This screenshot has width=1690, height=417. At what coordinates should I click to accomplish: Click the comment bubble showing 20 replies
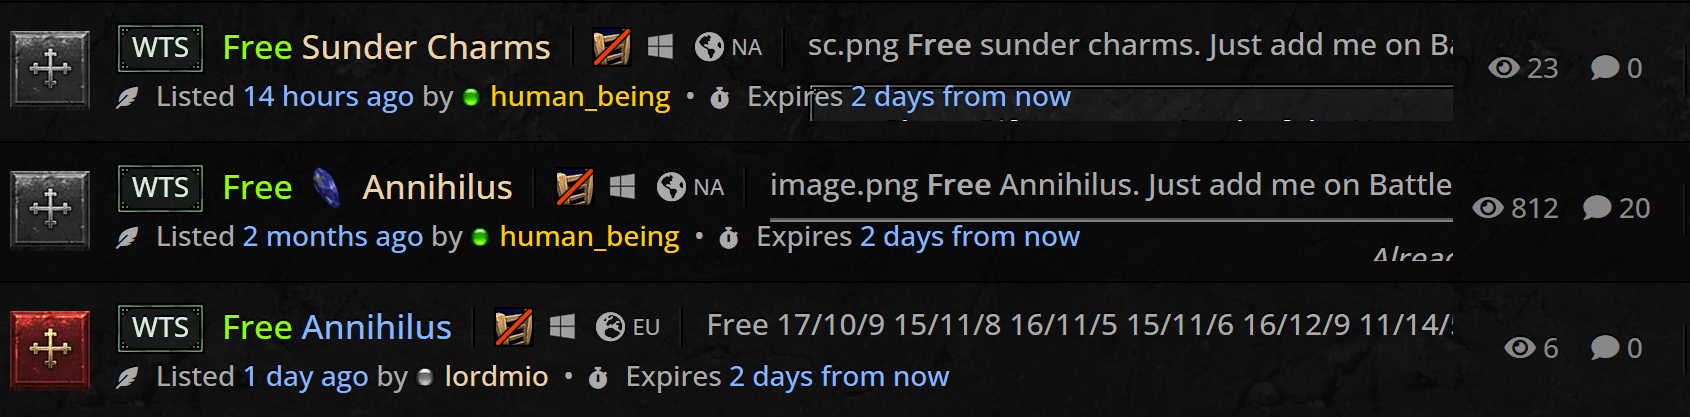pos(1597,208)
